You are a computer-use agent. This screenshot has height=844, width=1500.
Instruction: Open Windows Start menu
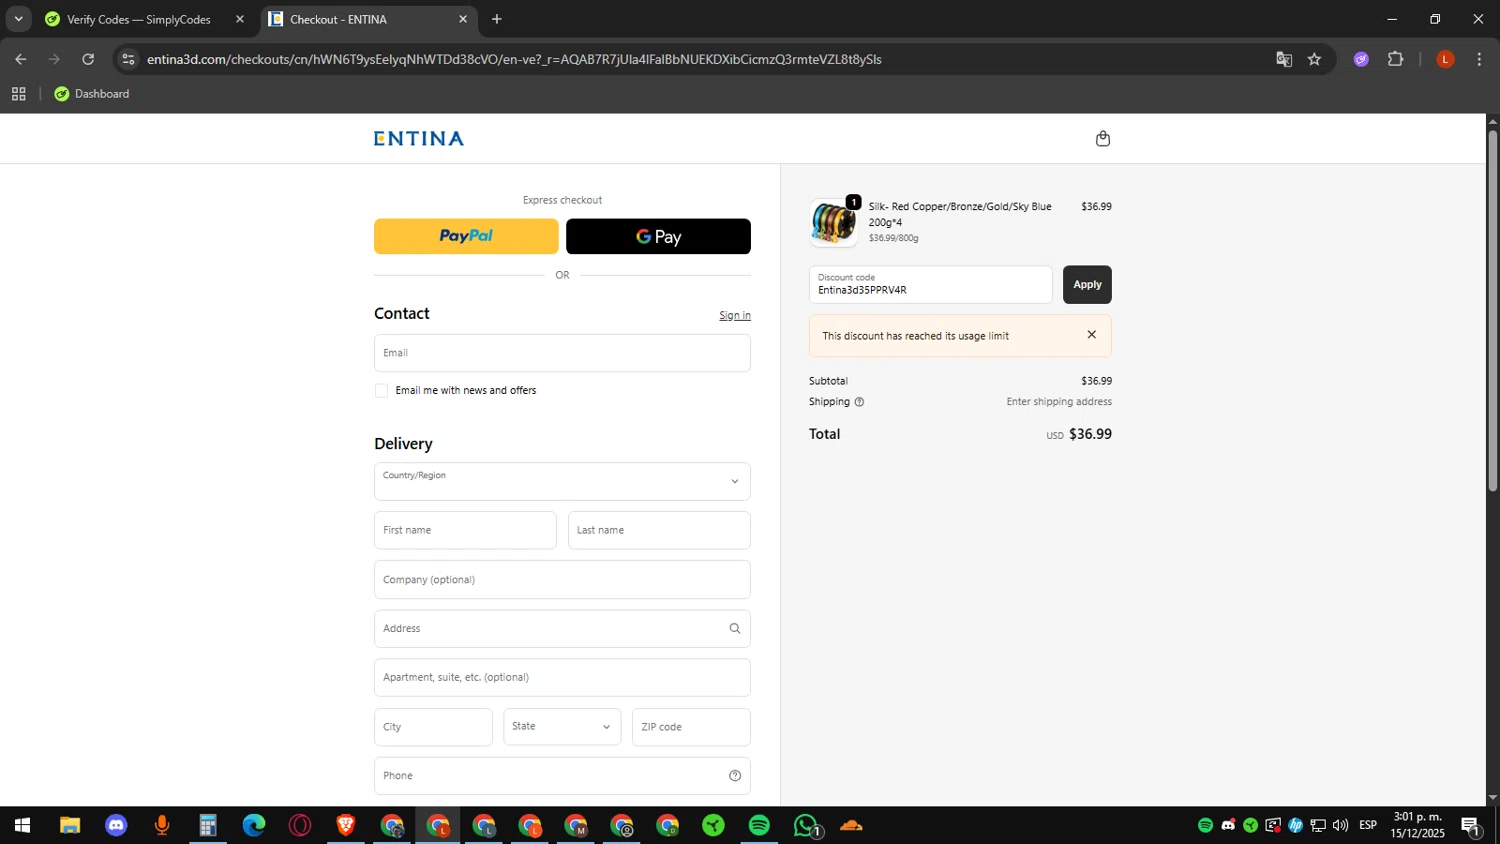(21, 826)
